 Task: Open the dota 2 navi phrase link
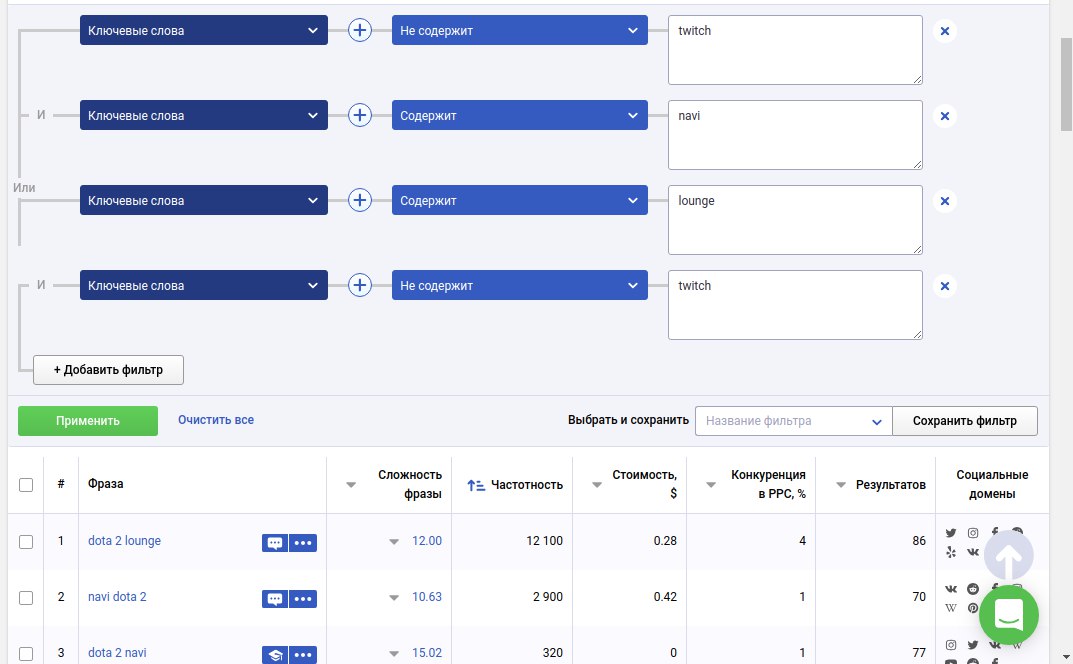(117, 653)
